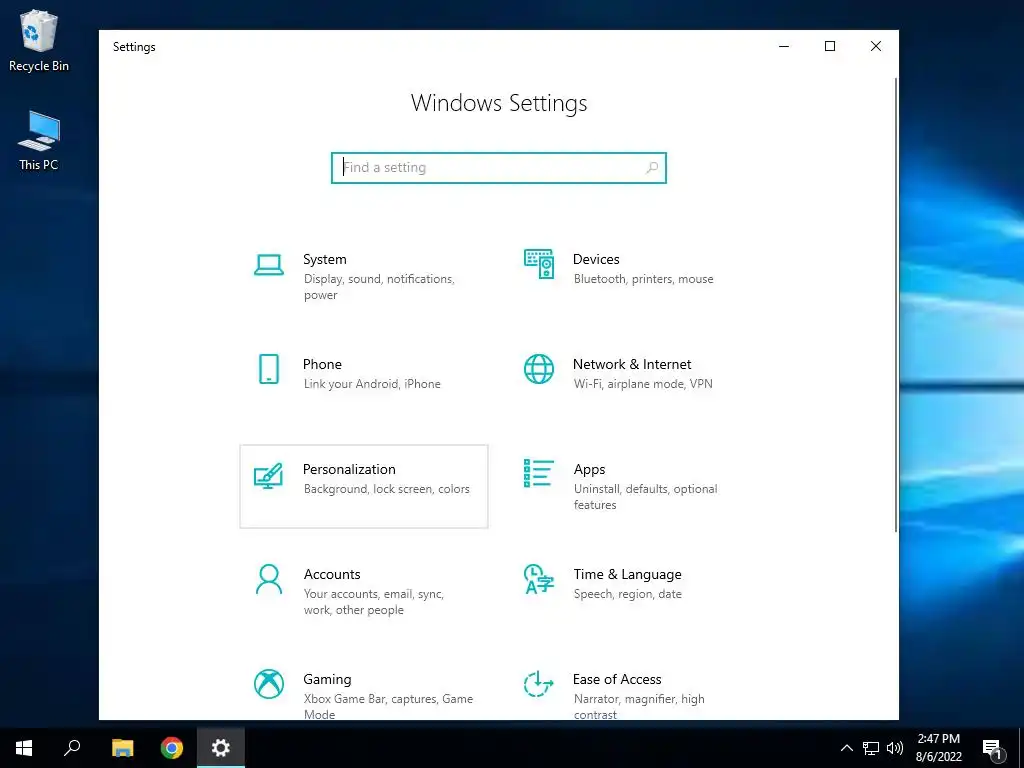Click the Phone settings icon

(268, 369)
